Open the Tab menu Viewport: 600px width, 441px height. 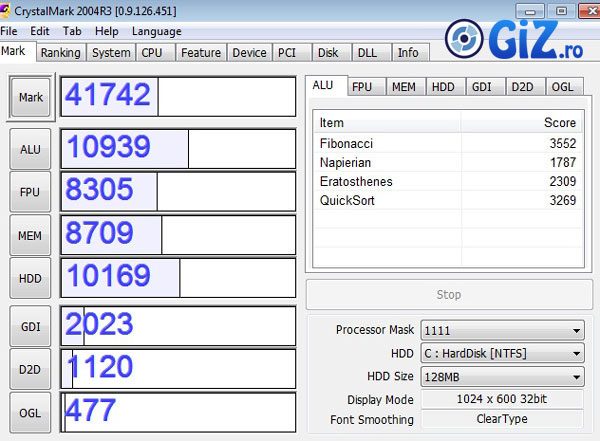click(x=72, y=31)
